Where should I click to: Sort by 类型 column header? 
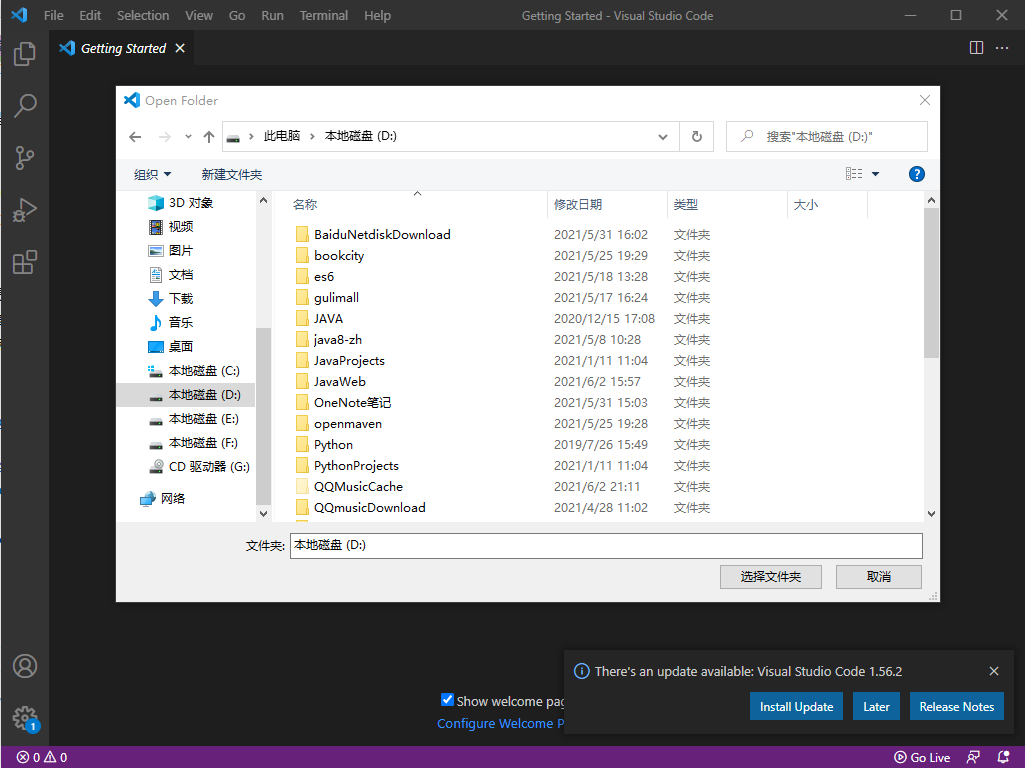click(727, 205)
